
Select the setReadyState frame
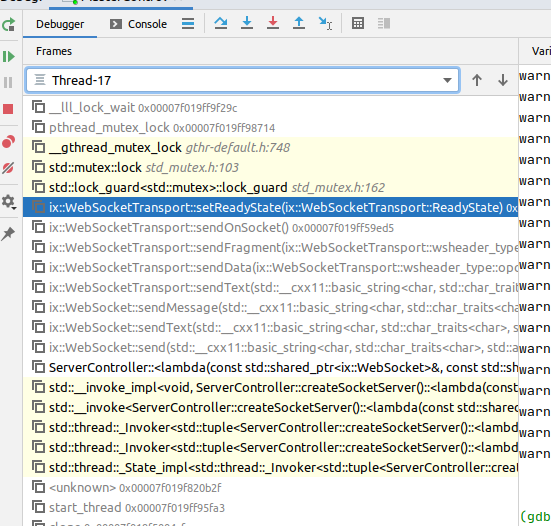(271, 207)
